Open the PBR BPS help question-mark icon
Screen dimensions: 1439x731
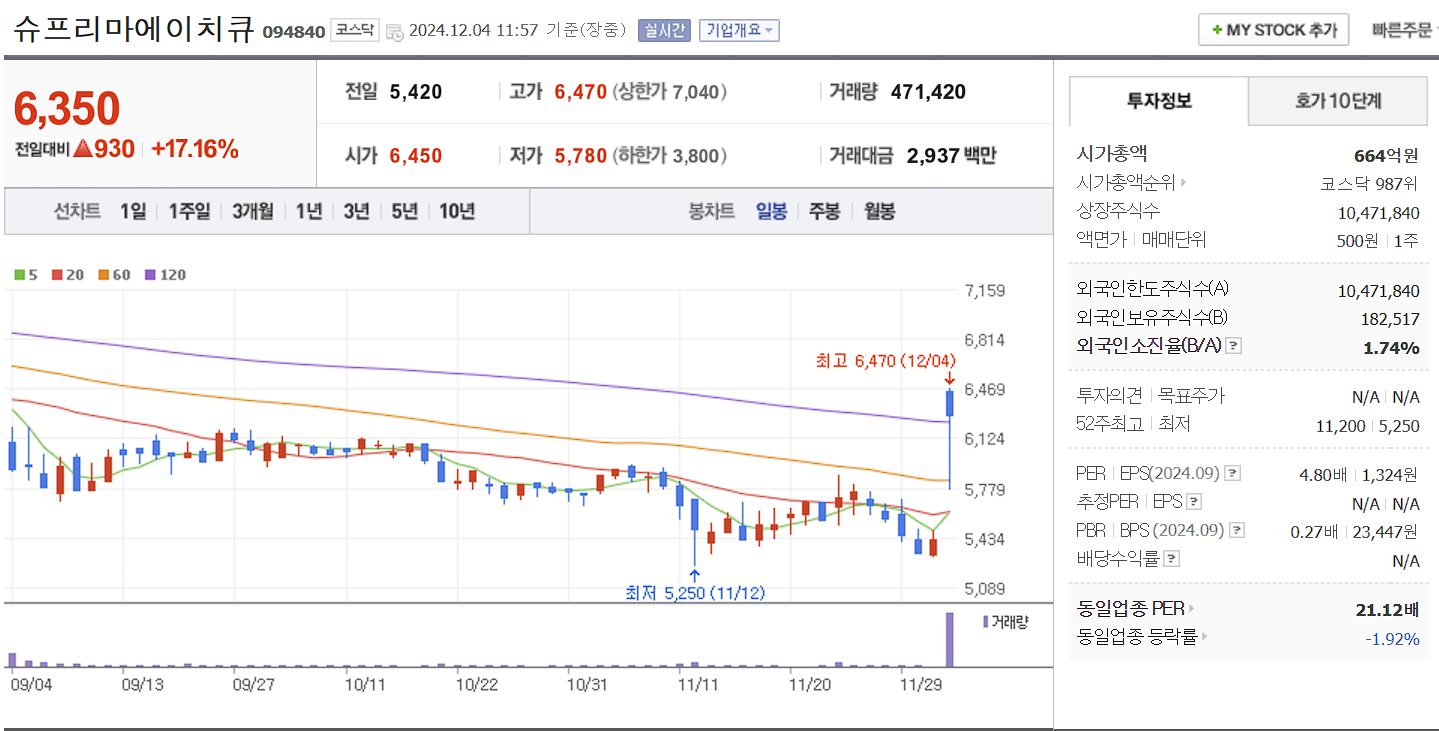pos(1238,530)
